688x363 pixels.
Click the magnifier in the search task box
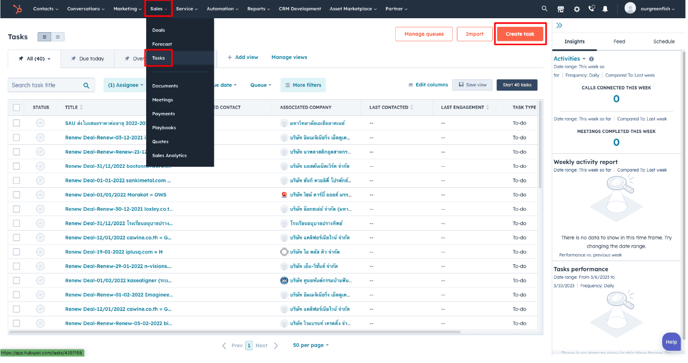[86, 86]
